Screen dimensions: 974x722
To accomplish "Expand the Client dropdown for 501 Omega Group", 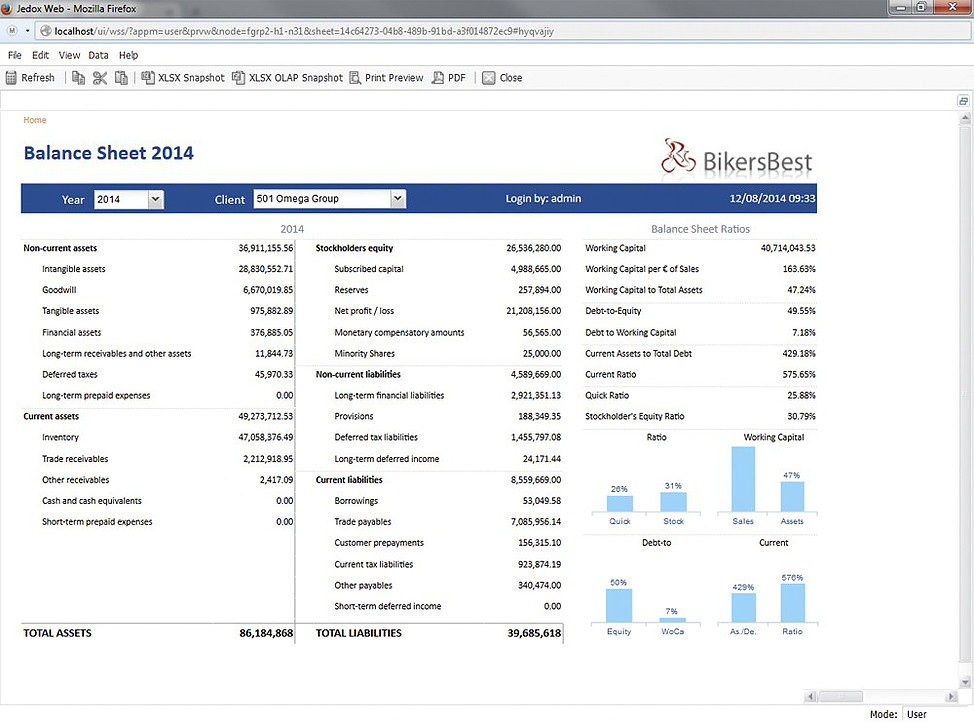I will point(398,199).
